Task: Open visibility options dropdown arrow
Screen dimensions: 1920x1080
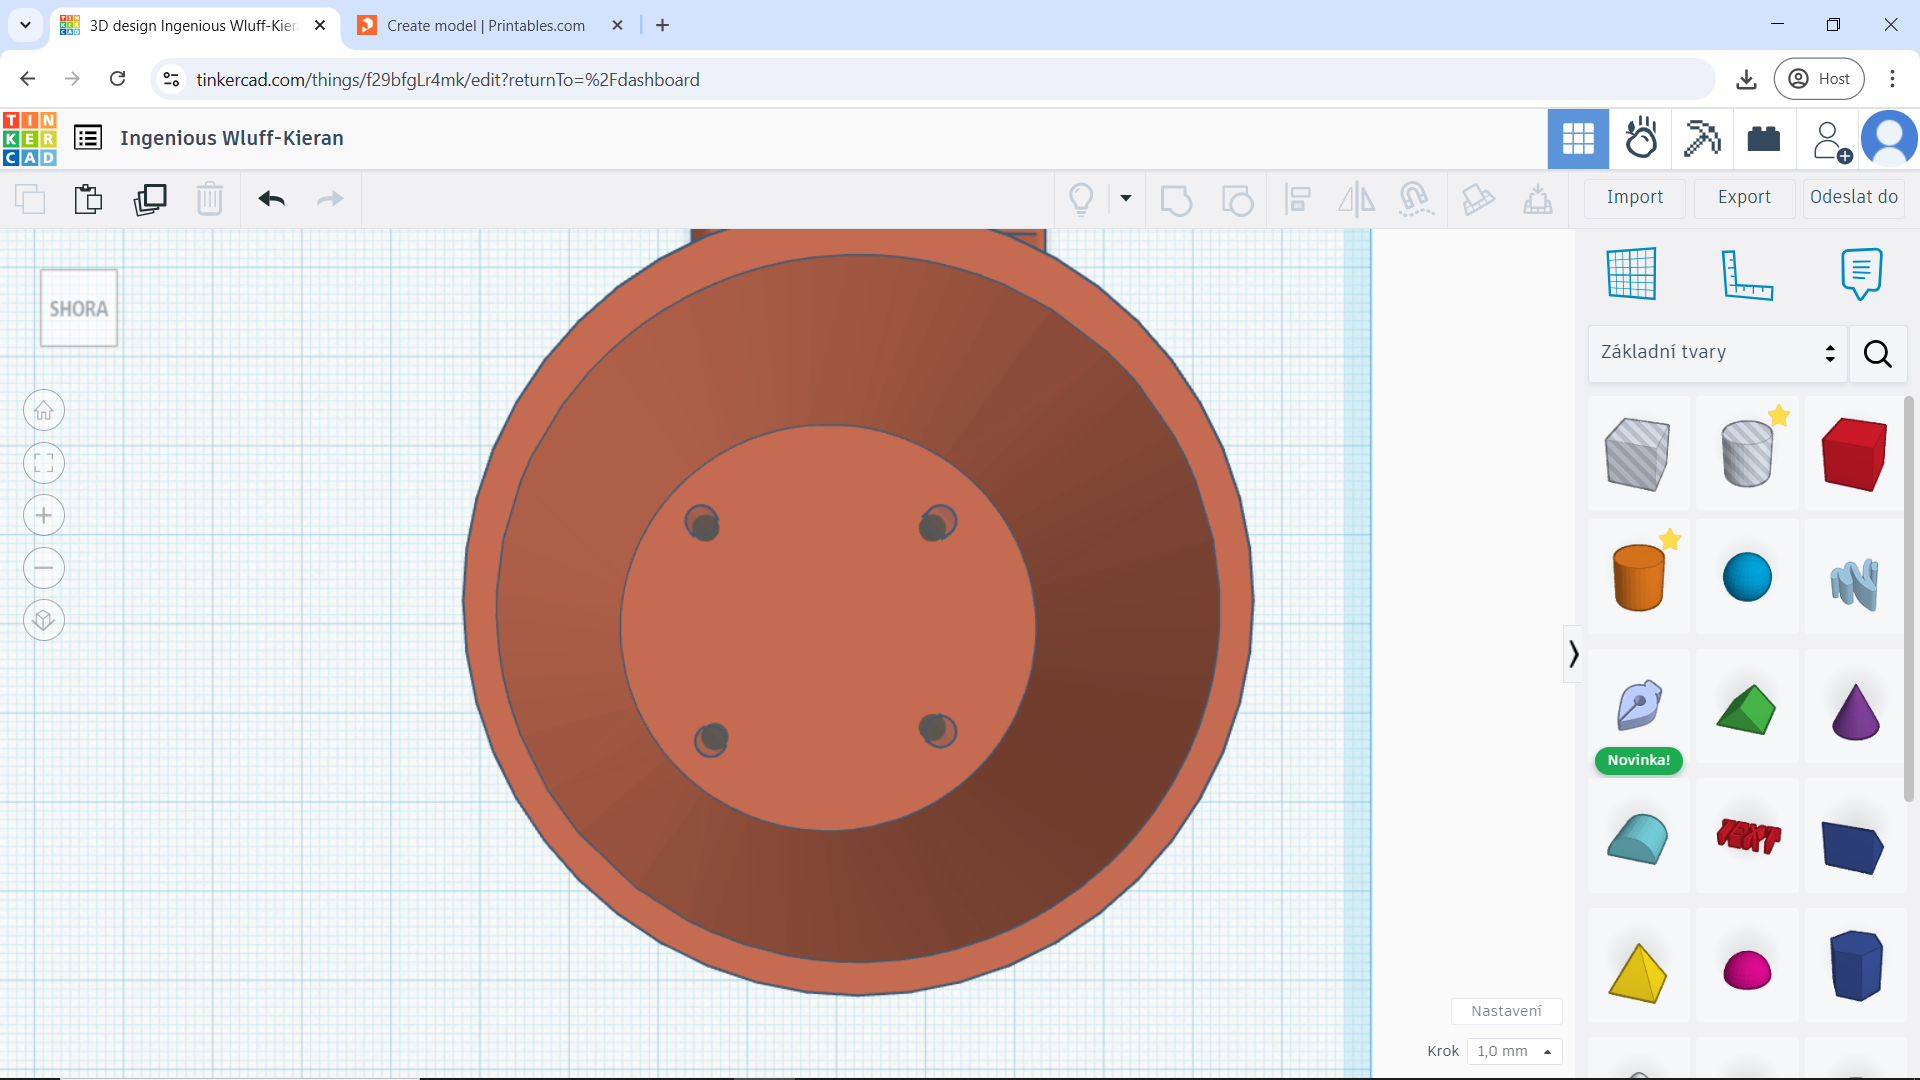Action: (x=1126, y=198)
